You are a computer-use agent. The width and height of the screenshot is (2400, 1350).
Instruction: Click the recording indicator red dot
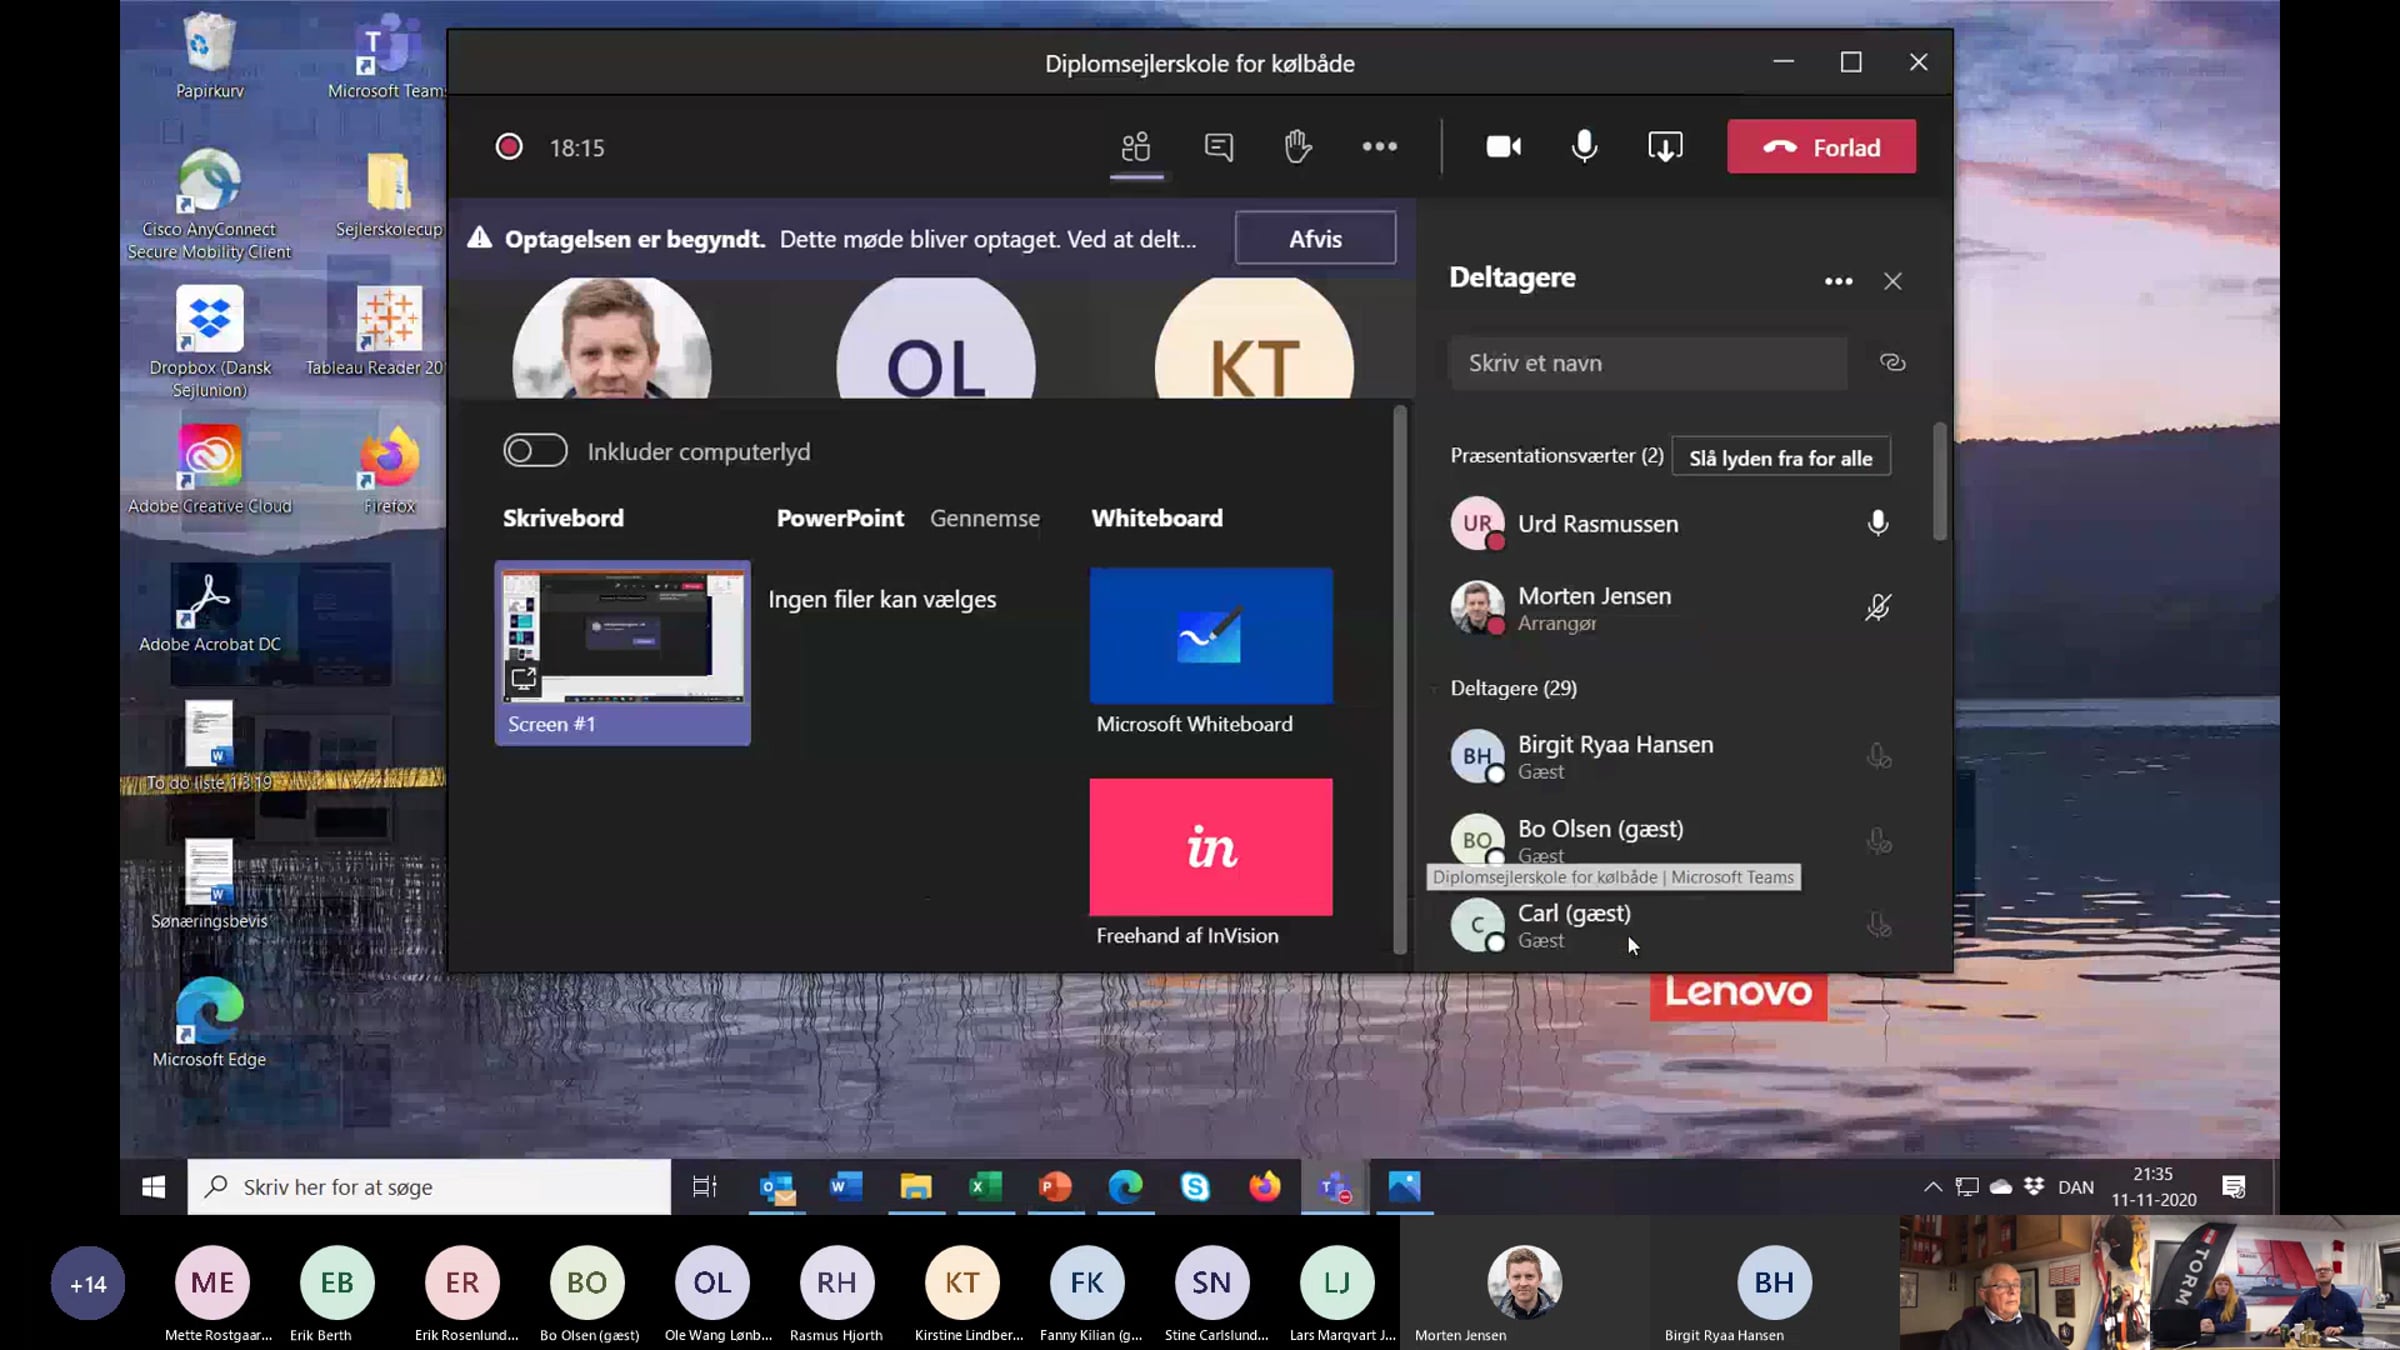(x=509, y=147)
